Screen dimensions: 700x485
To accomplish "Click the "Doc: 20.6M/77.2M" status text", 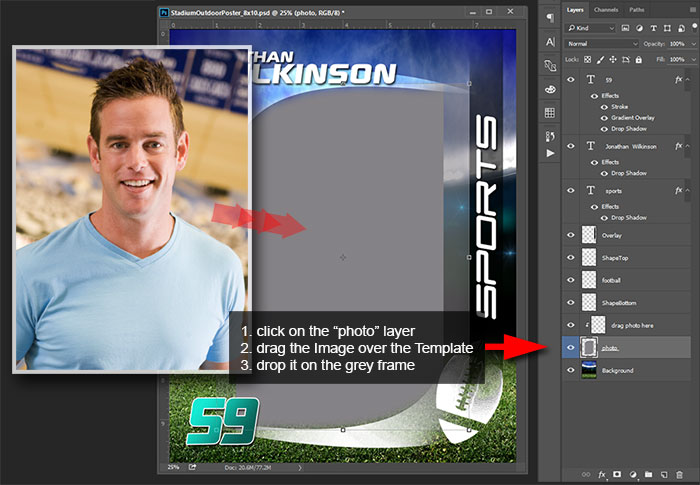I will pyautogui.click(x=248, y=468).
